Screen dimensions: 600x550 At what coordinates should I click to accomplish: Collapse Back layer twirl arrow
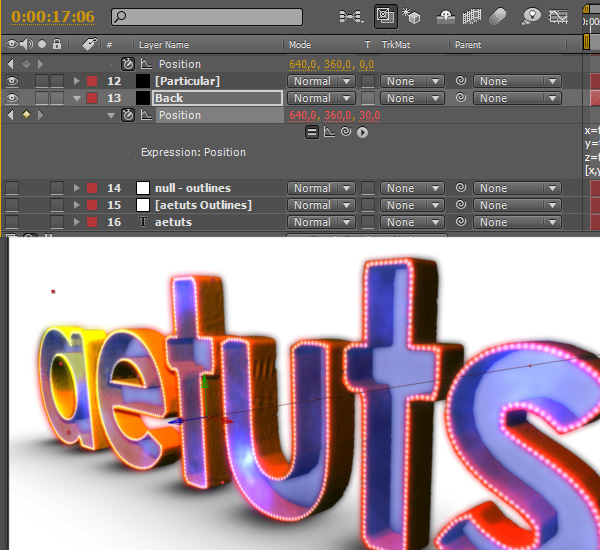[x=77, y=98]
